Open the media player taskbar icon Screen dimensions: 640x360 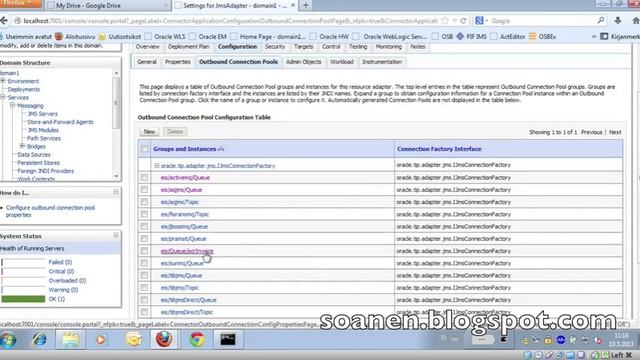click(101, 340)
